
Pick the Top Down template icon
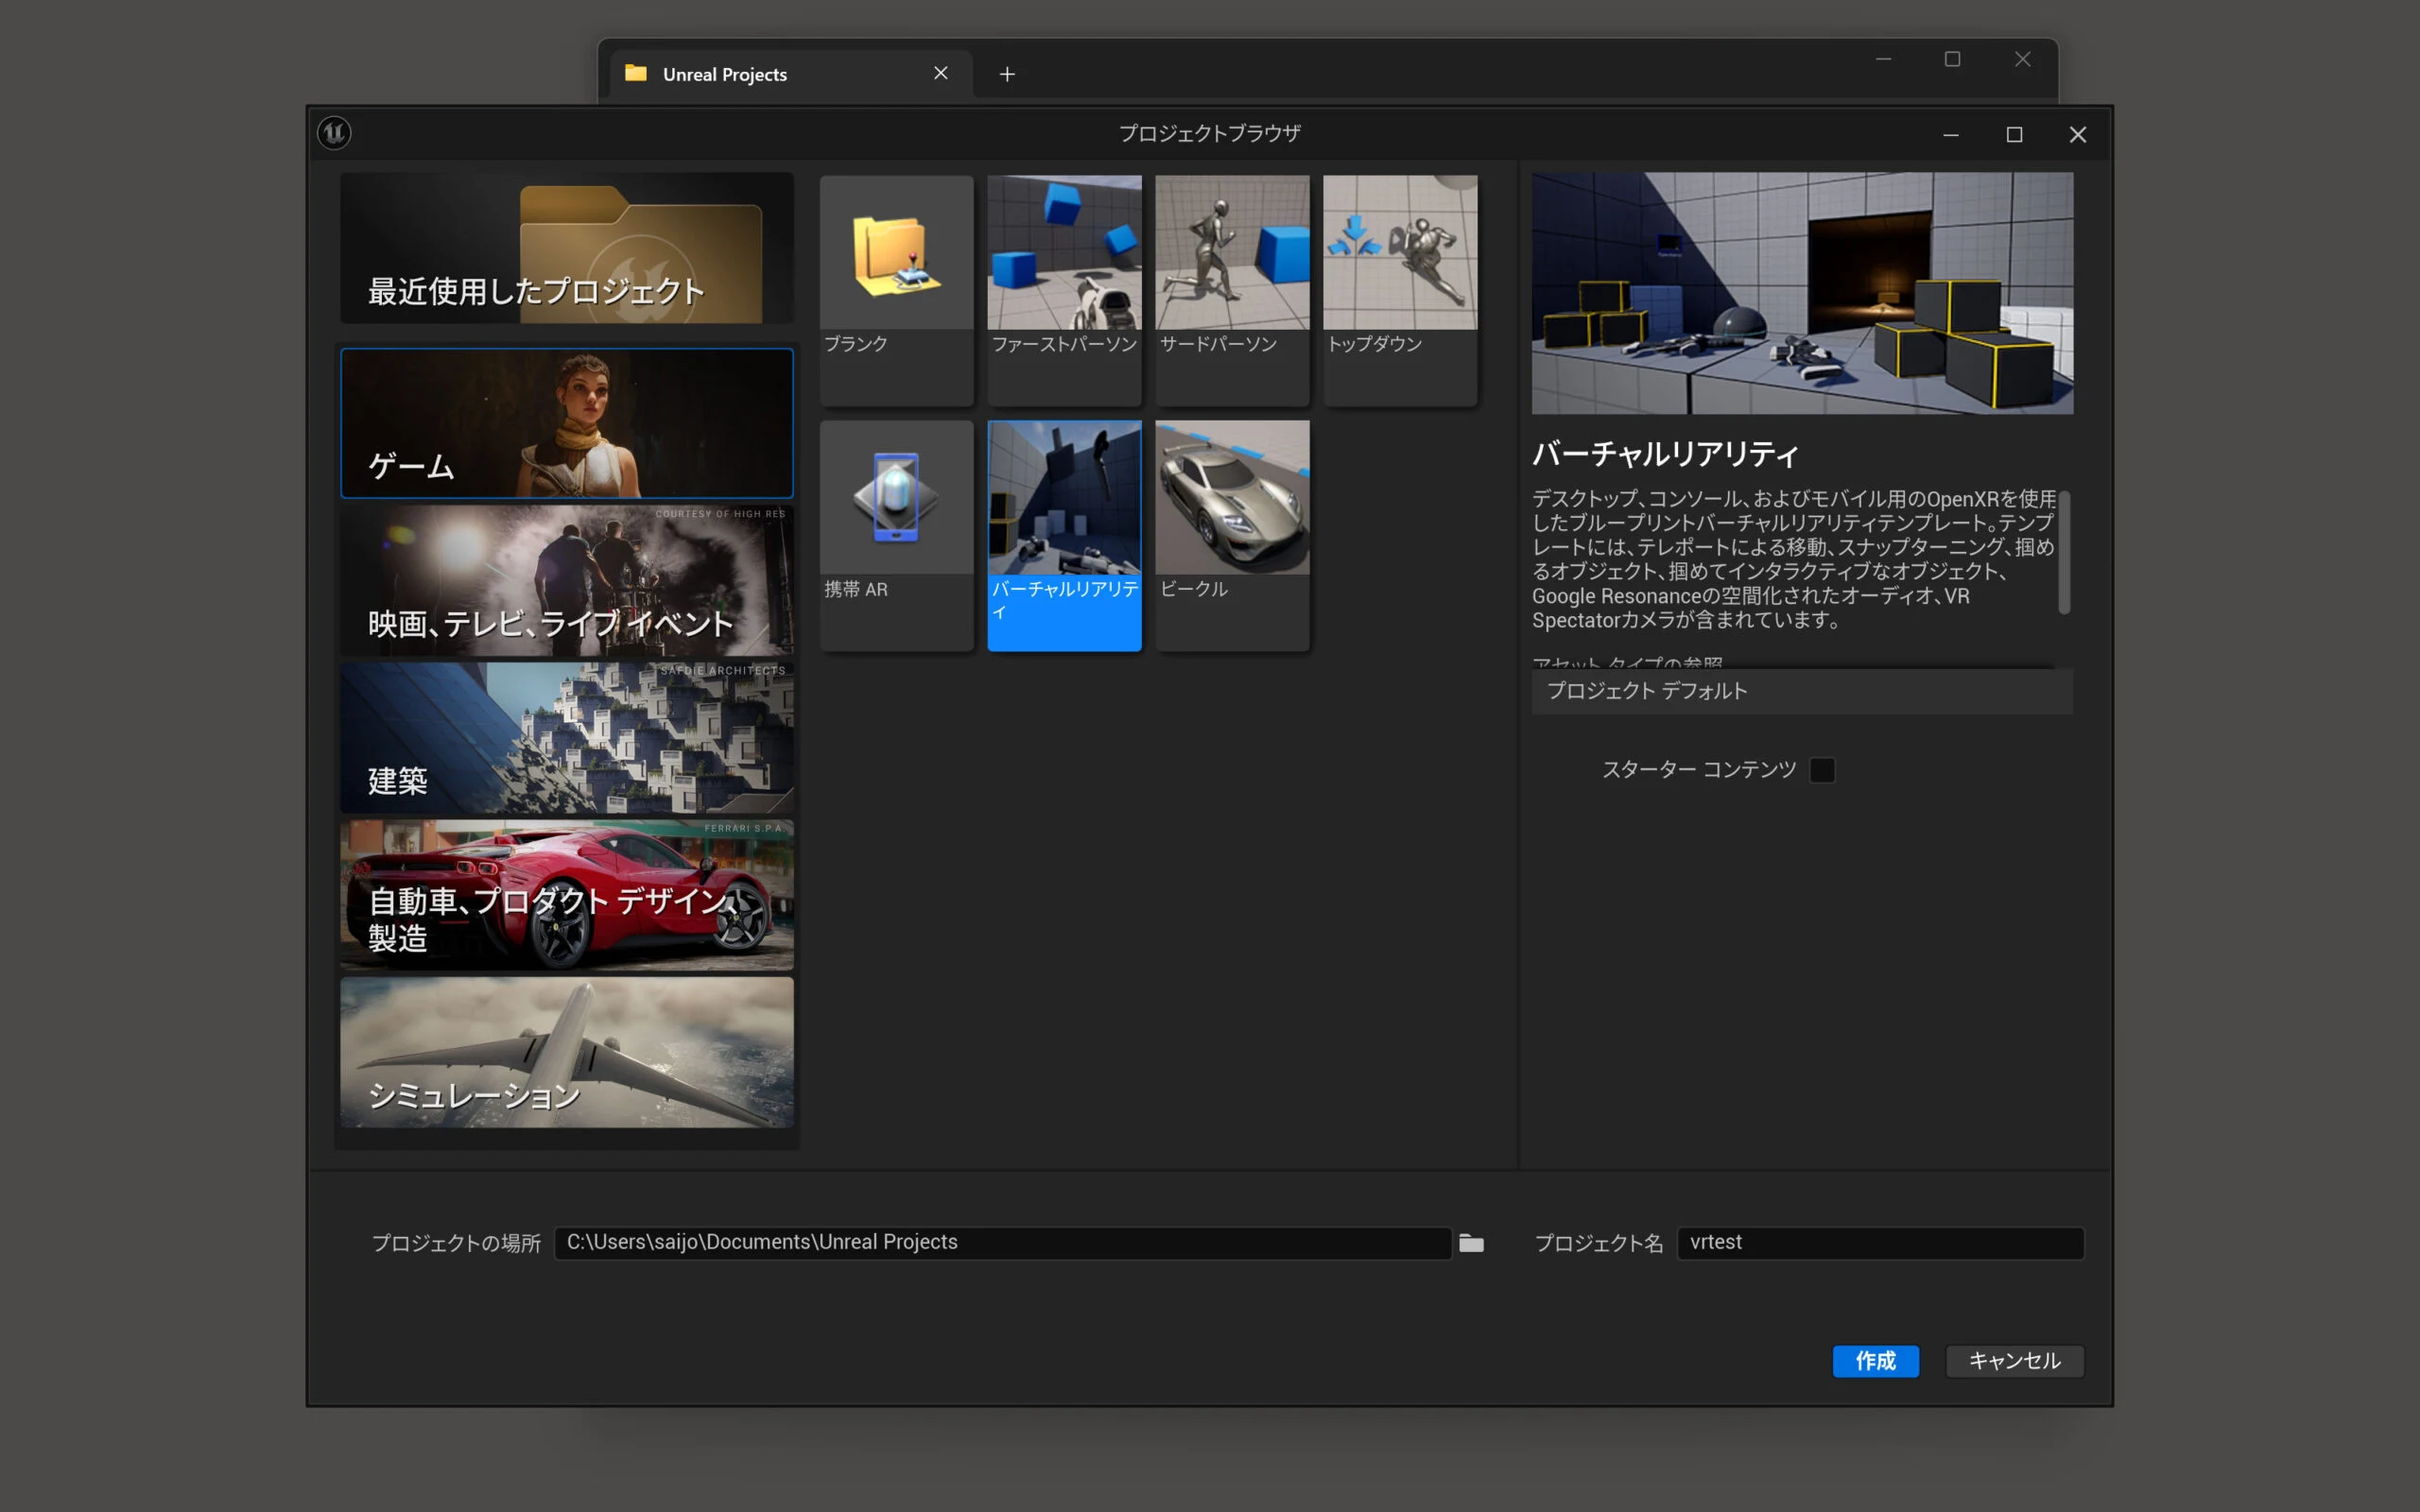[1400, 254]
